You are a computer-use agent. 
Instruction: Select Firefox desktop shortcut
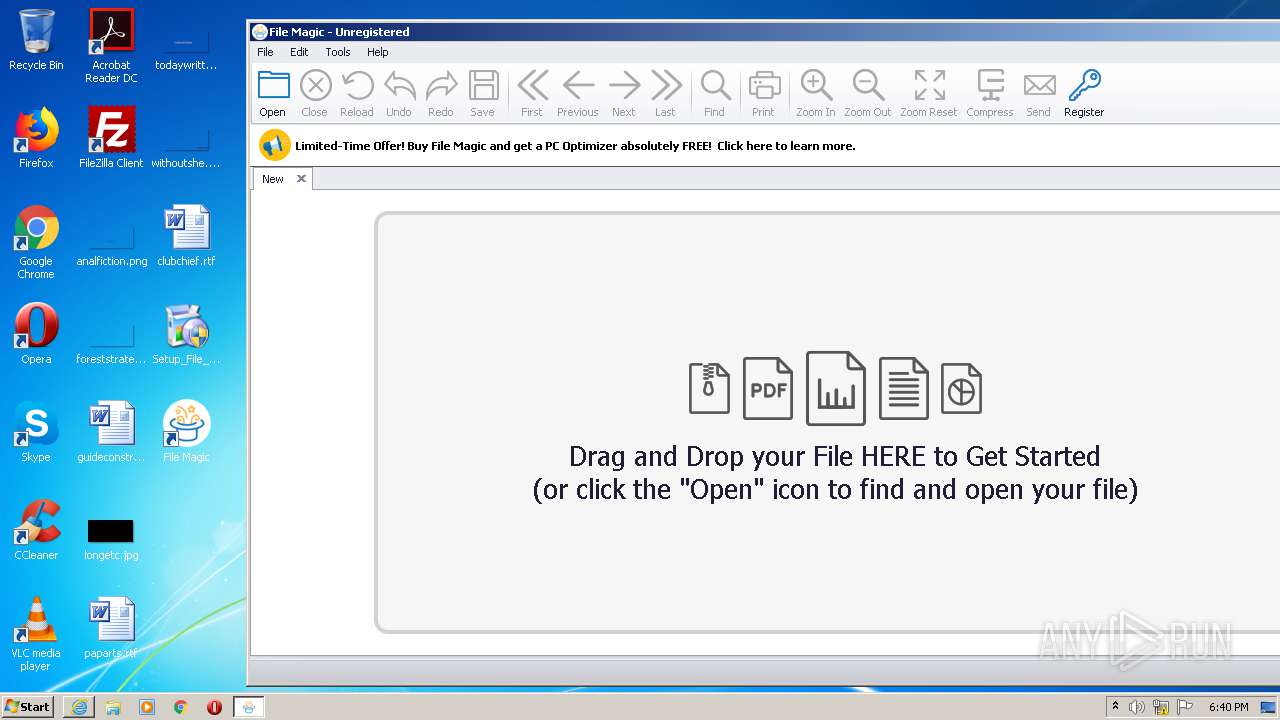[x=36, y=138]
